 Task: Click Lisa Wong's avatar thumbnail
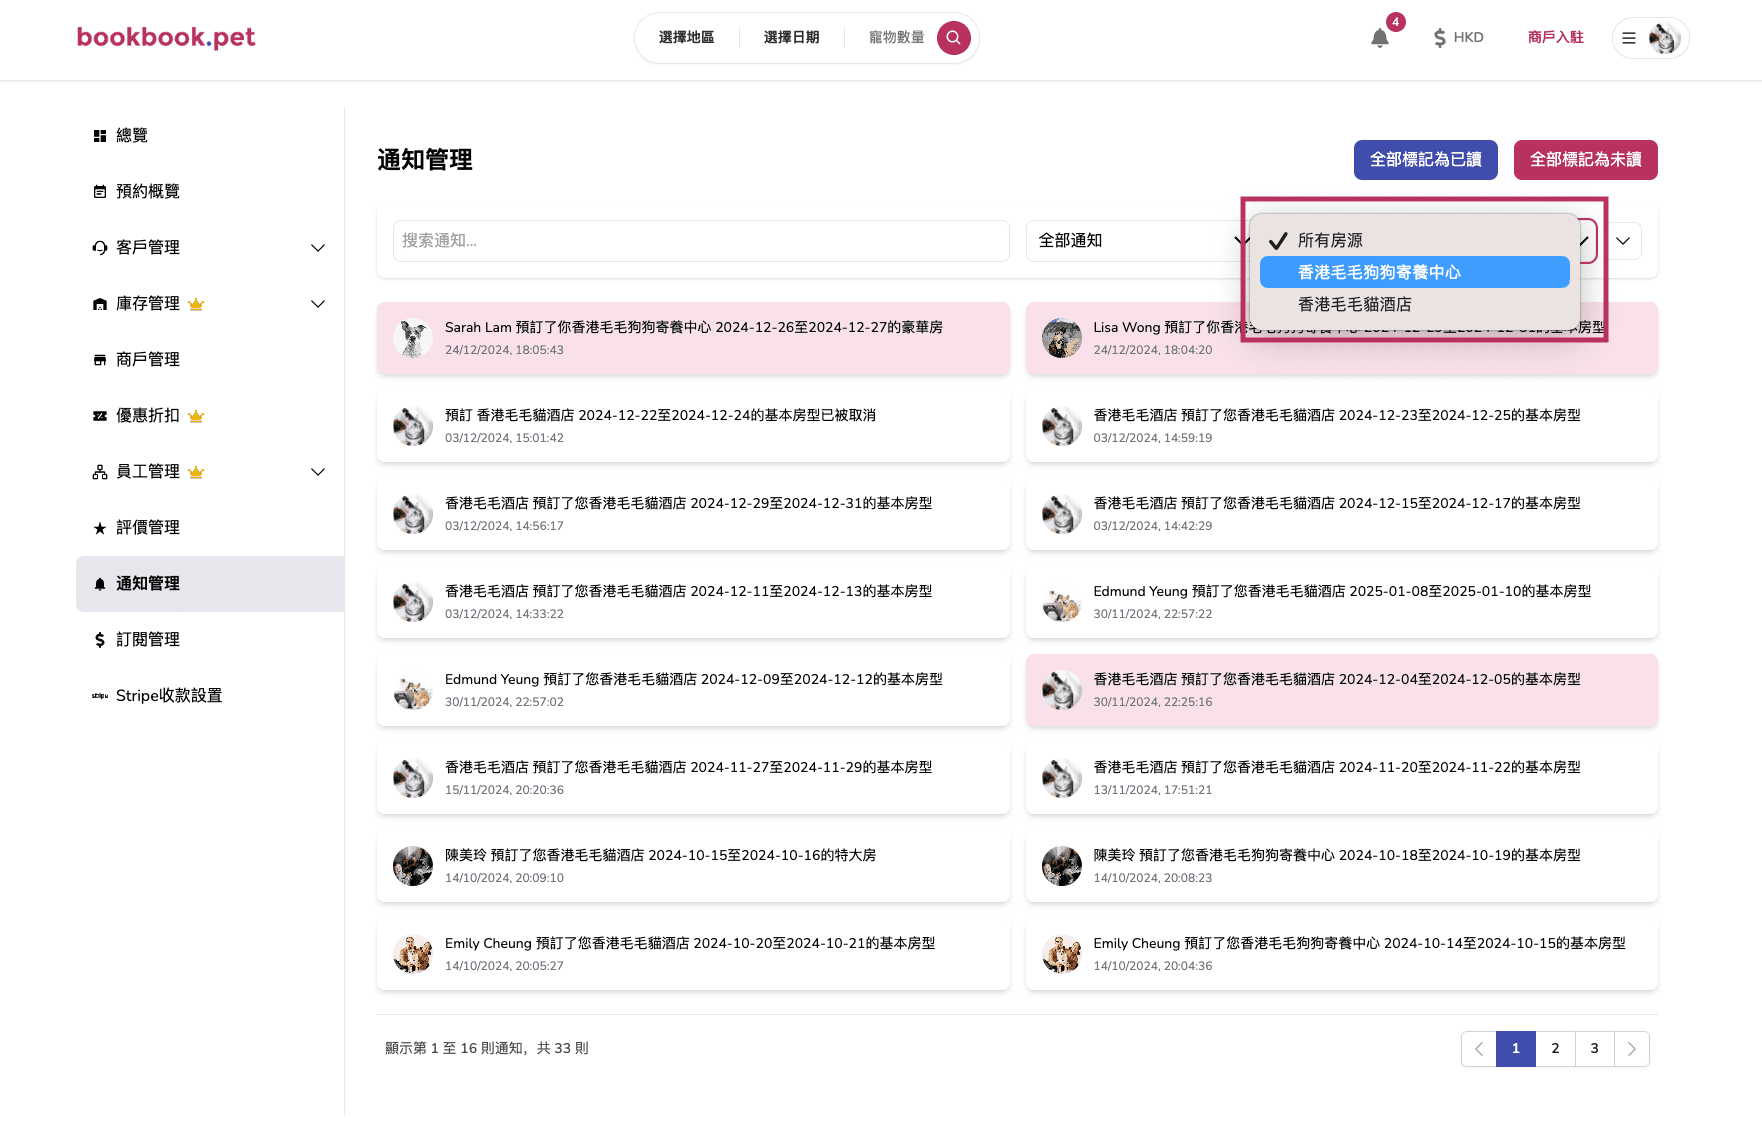1061,338
